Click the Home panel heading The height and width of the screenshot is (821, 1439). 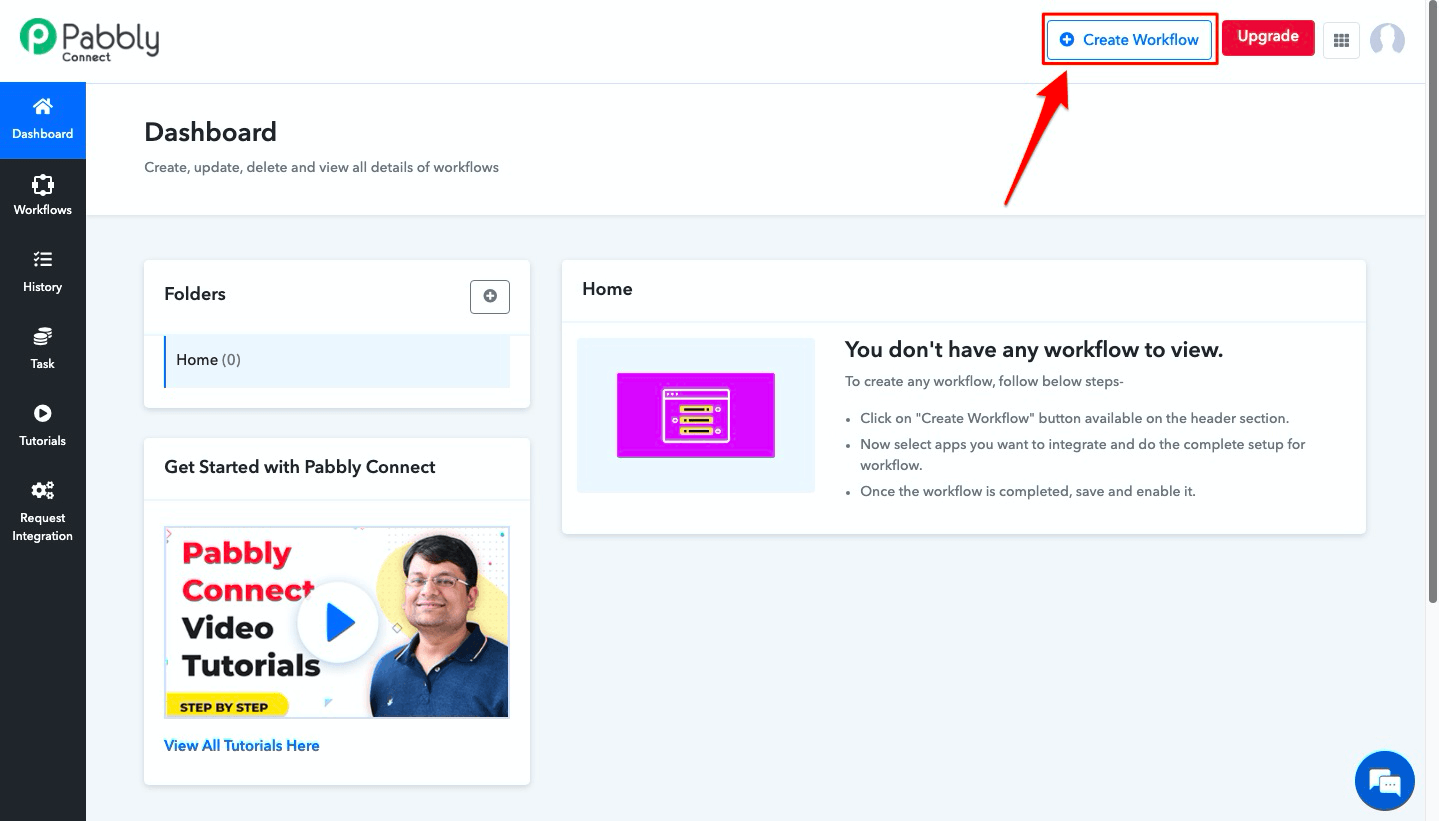pos(607,289)
